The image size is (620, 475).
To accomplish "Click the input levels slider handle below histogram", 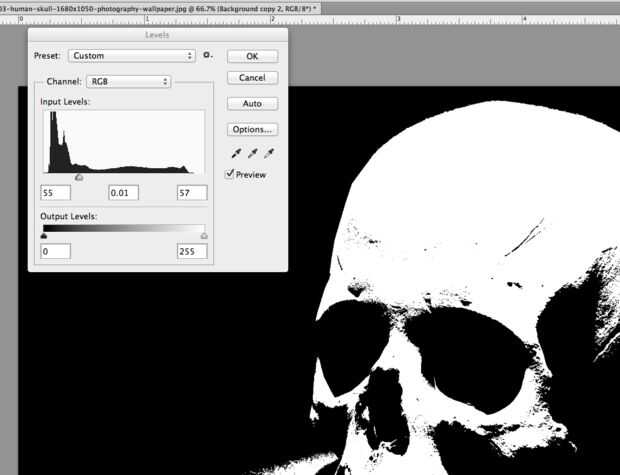I will click(x=80, y=177).
